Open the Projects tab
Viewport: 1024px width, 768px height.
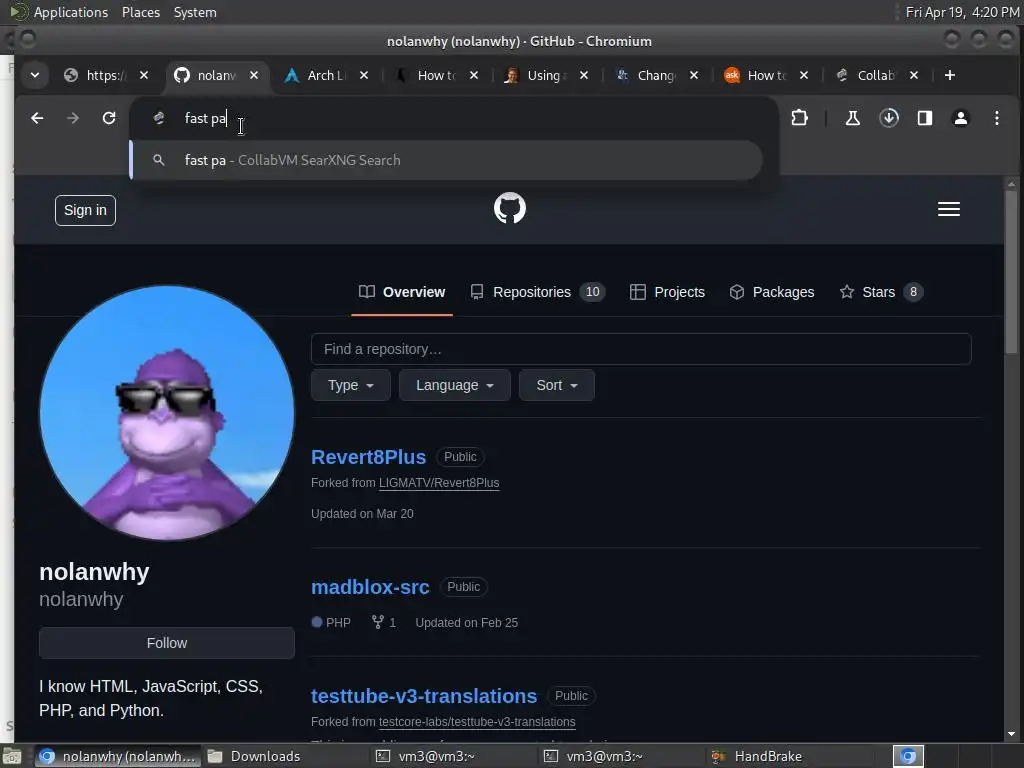pyautogui.click(x=667, y=292)
